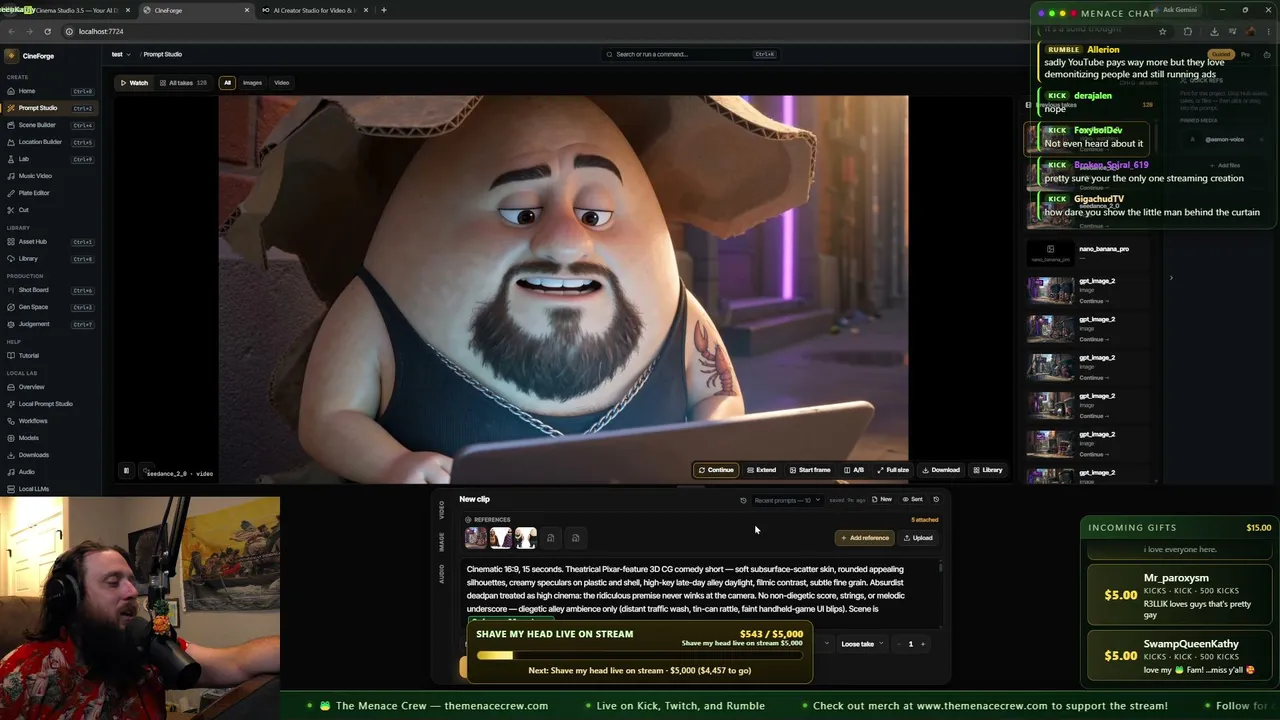The height and width of the screenshot is (720, 1280).
Task: Bookmark this page with the star icon
Action: click(1162, 31)
